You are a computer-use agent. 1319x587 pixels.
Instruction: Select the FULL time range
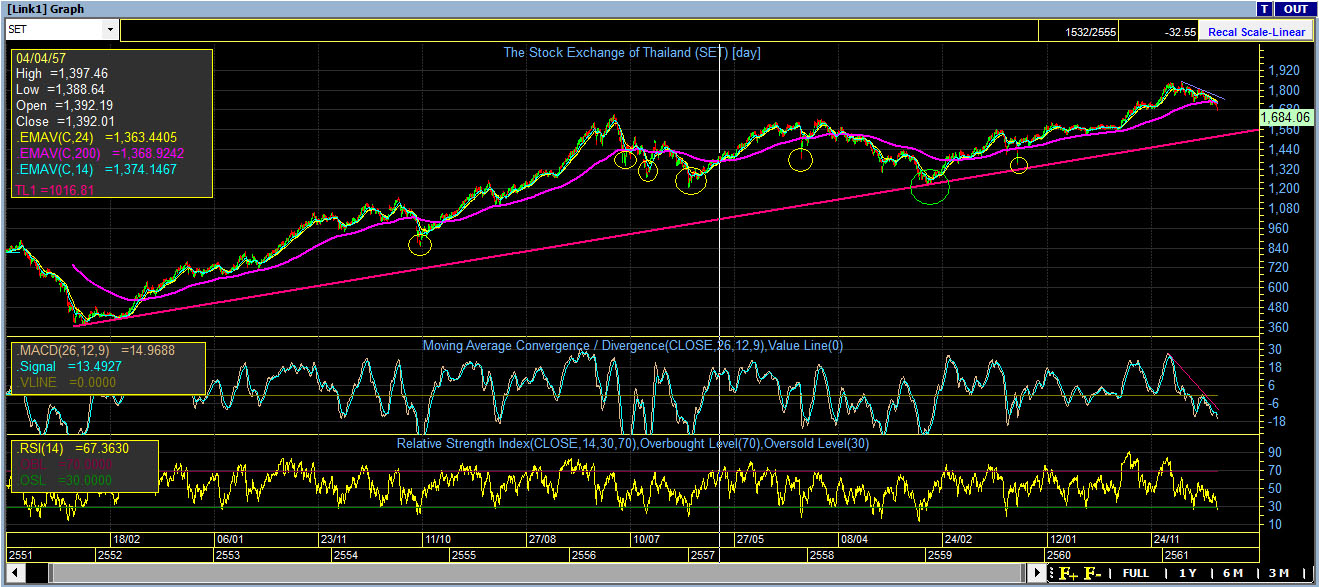tap(1135, 573)
